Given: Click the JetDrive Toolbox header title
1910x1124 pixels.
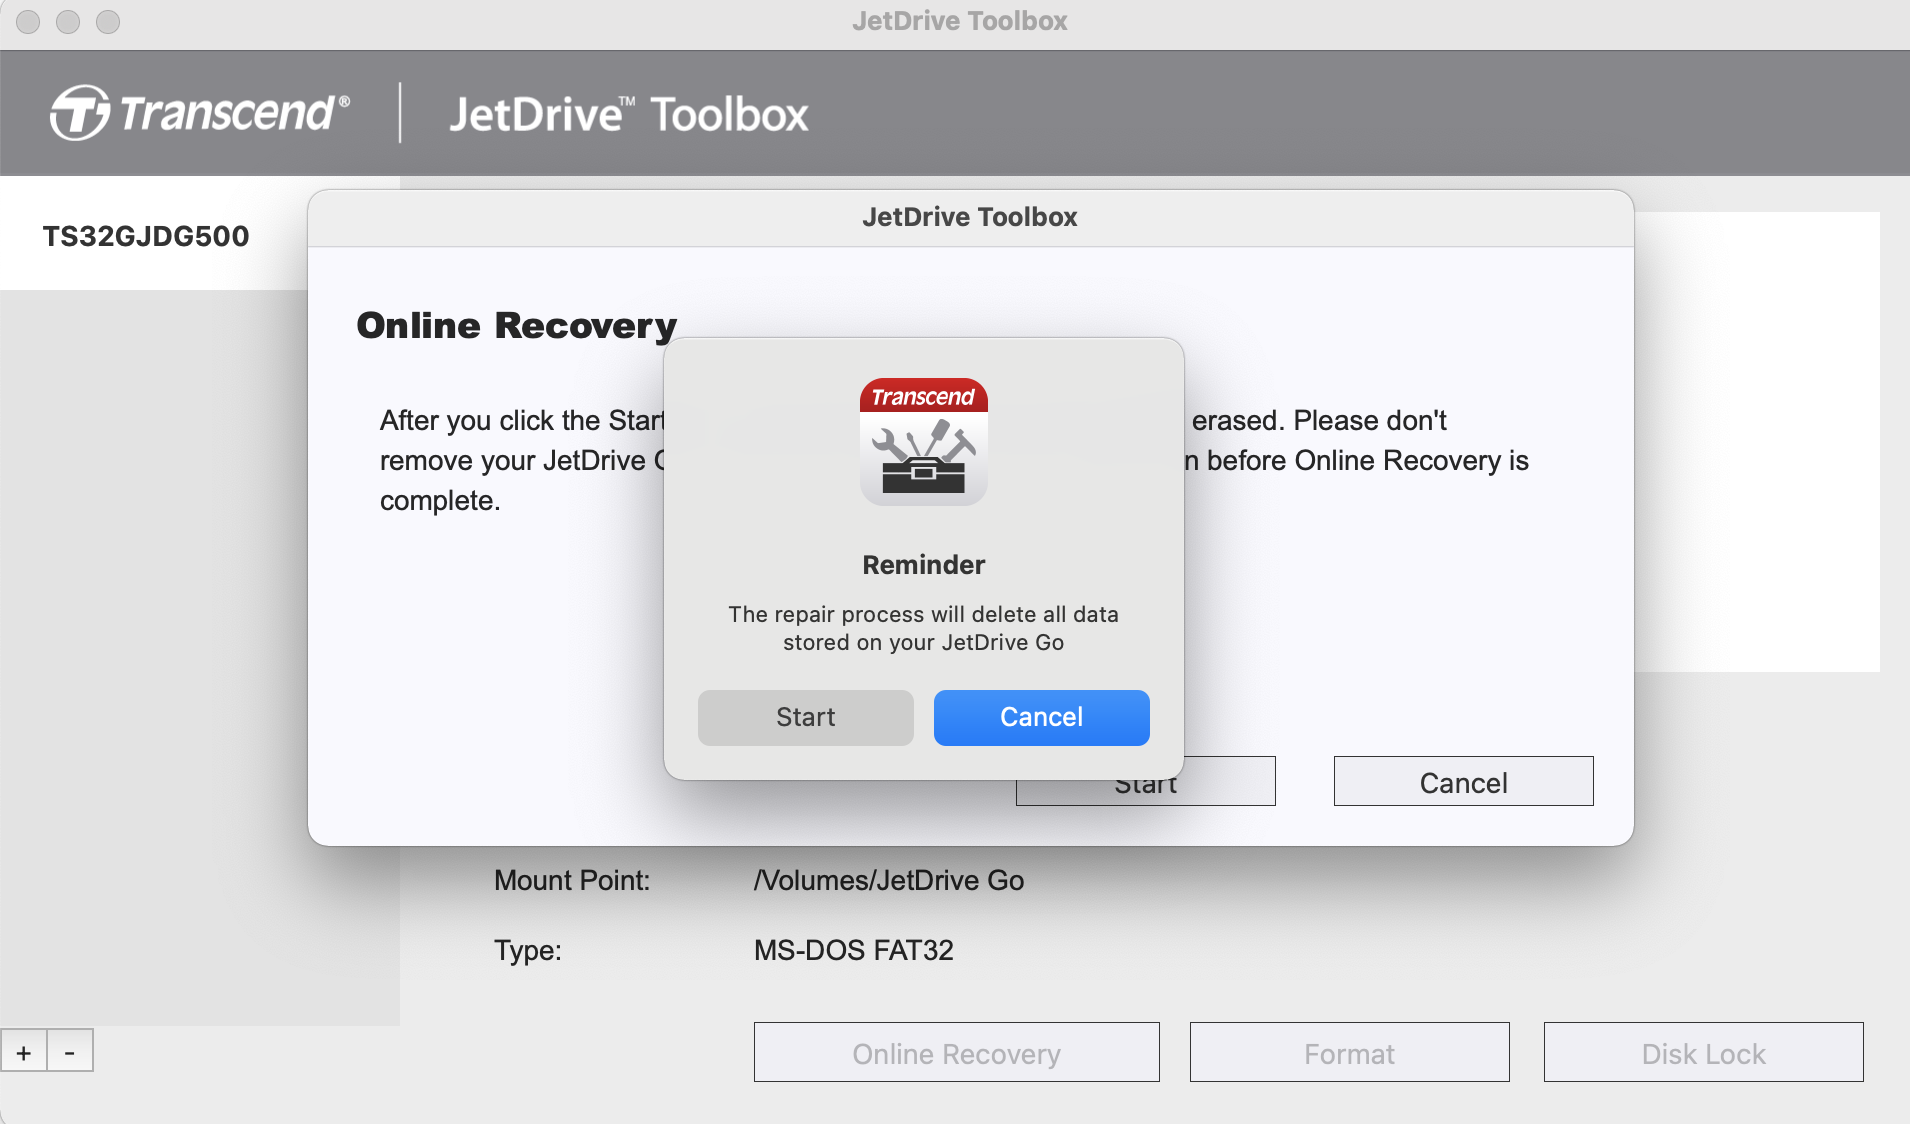Looking at the screenshot, I should [x=629, y=114].
